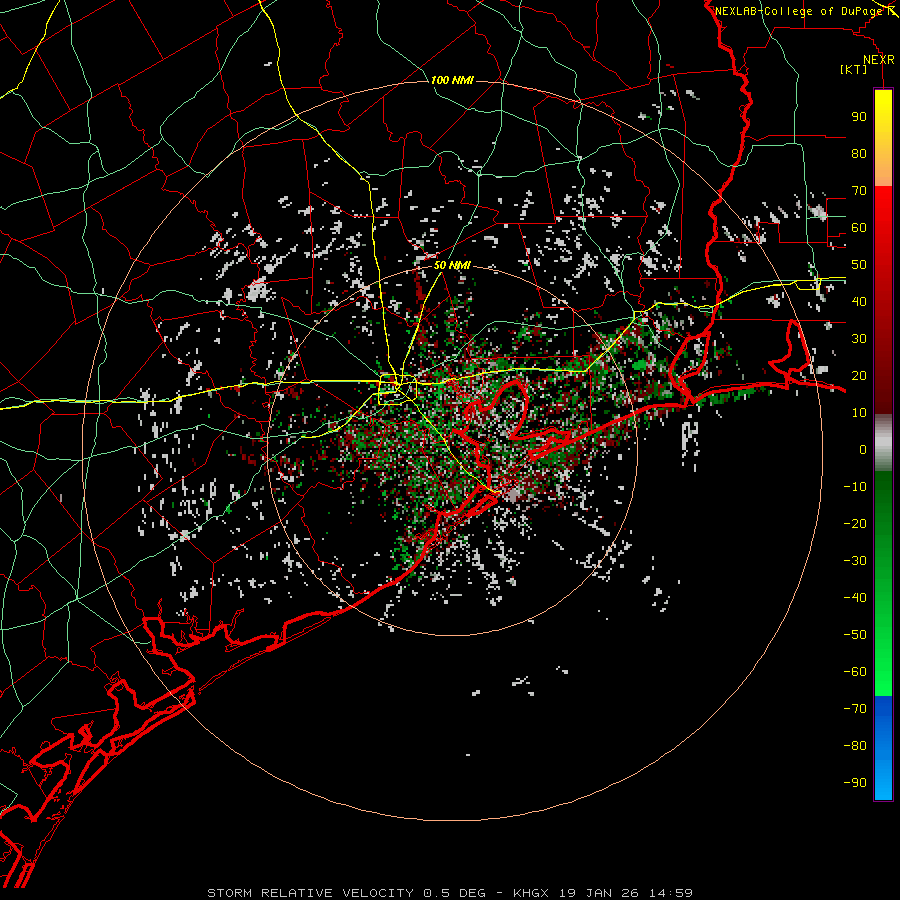Select the "50" value on the velocity scale
This screenshot has width=900, height=900.
tap(859, 265)
